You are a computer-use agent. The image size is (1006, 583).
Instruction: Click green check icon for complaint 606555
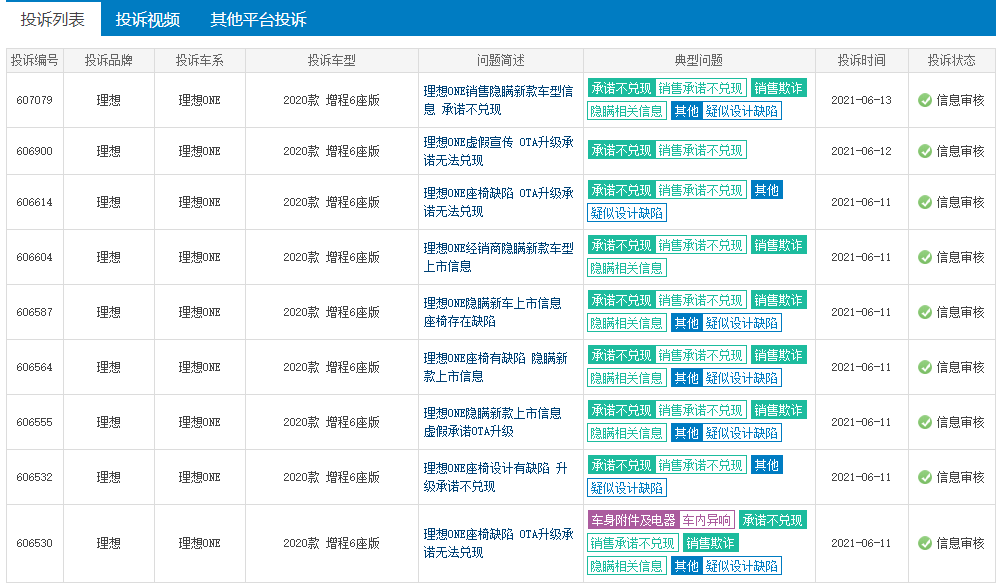click(x=925, y=422)
